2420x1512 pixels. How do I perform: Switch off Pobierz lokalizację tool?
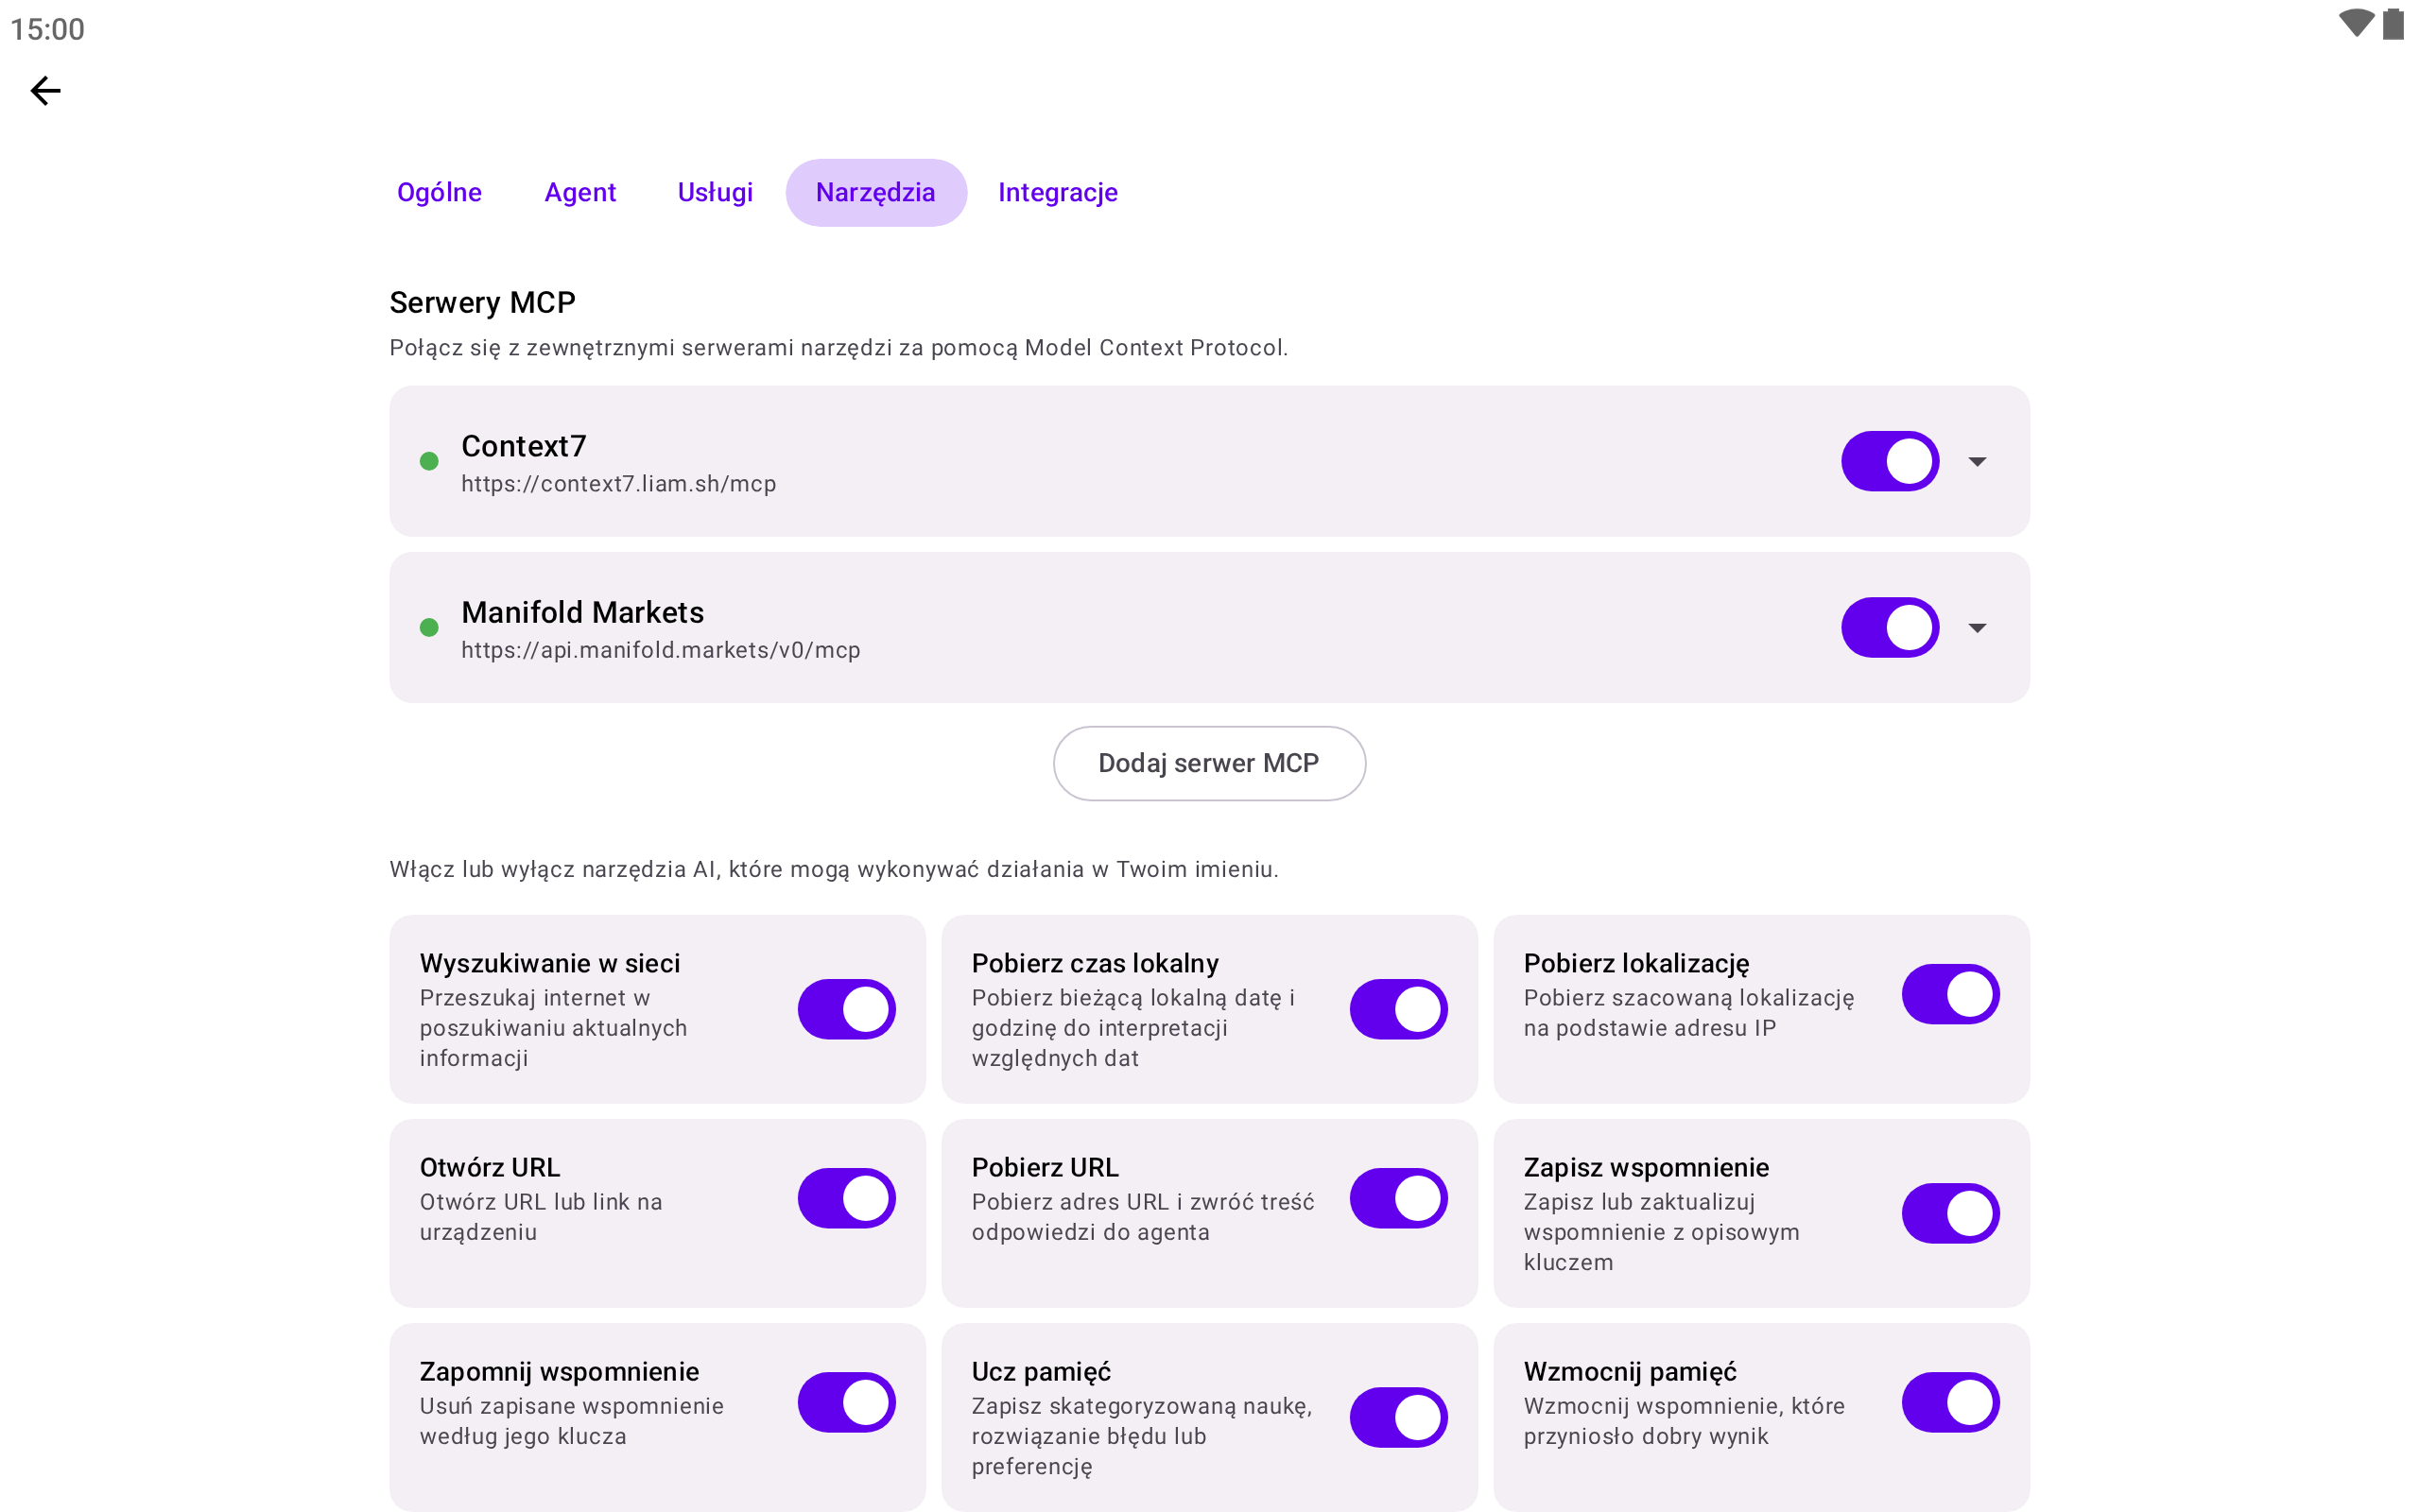point(1950,994)
